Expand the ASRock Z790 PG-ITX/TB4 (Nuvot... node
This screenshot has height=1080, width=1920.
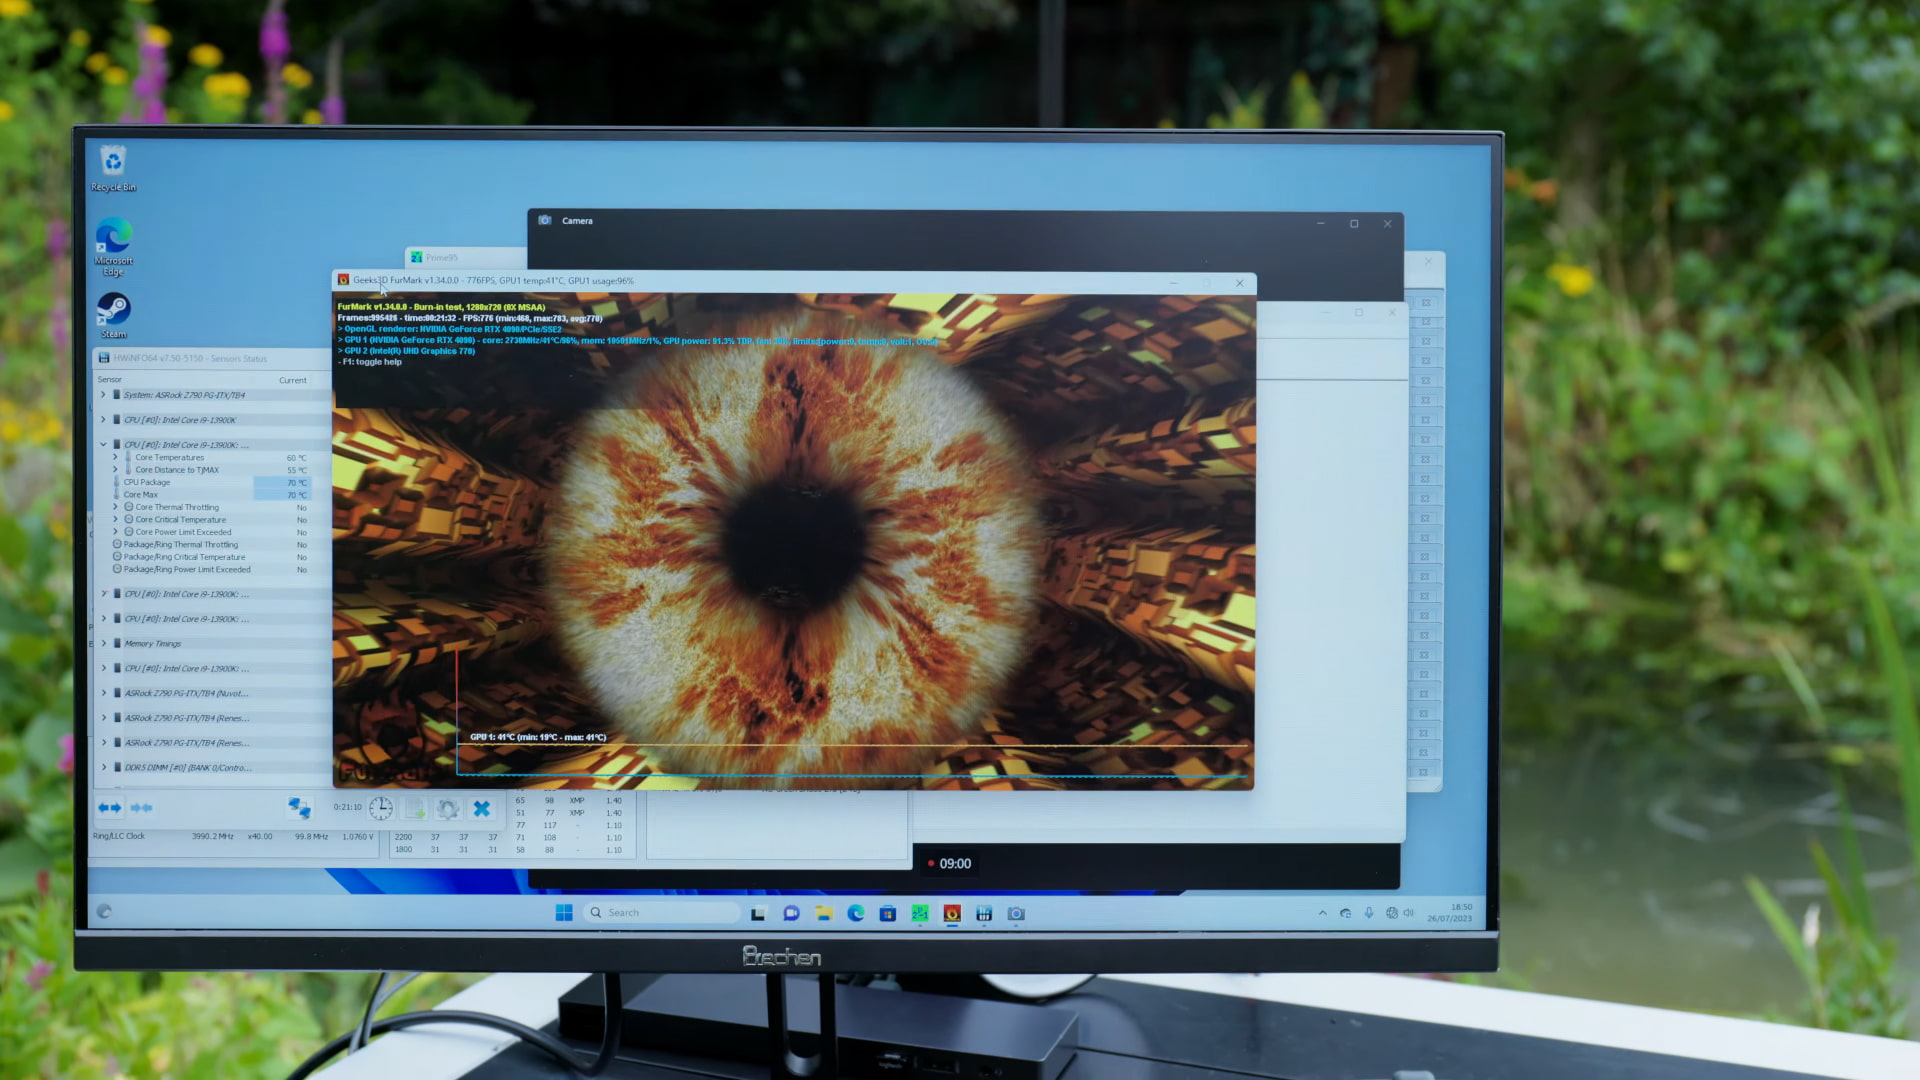click(x=103, y=693)
